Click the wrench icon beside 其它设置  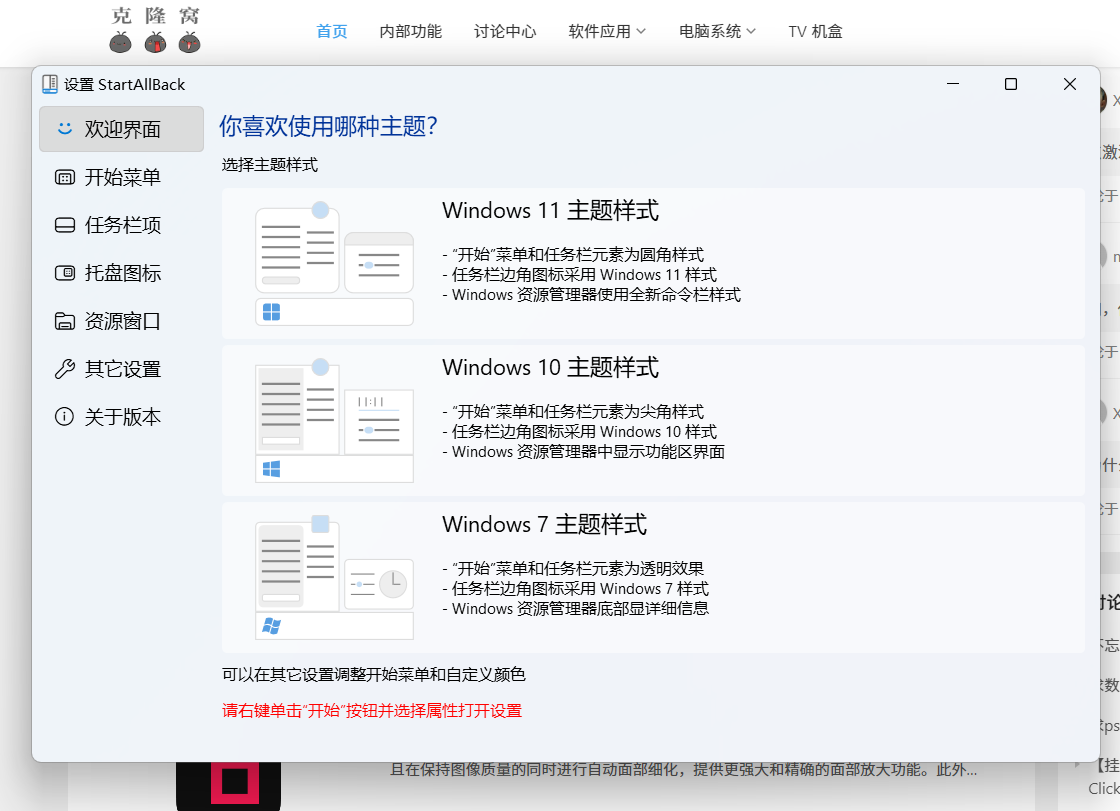pyautogui.click(x=64, y=369)
